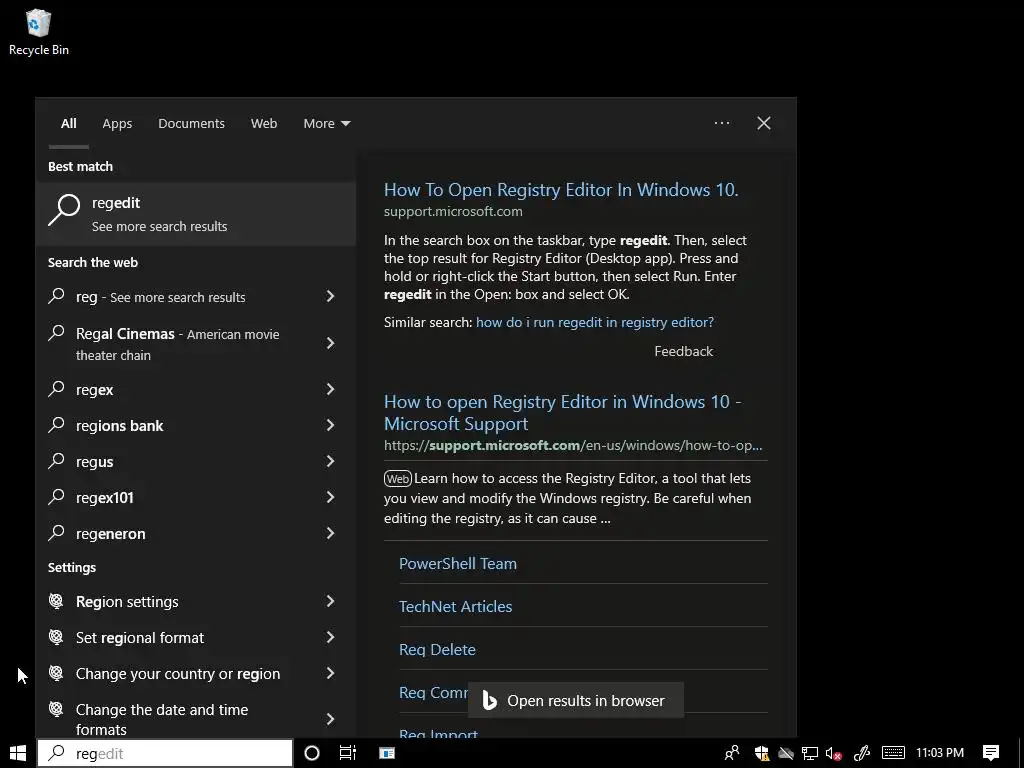
Task: Expand the regex suggestion arrow
Action: pyautogui.click(x=330, y=389)
